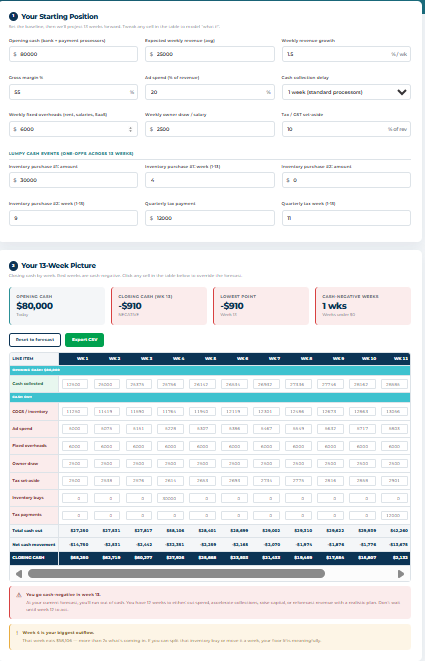This screenshot has width=425, height=661.
Task: Edit Fixed overheads cell for WK 3
Action: pos(139,446)
